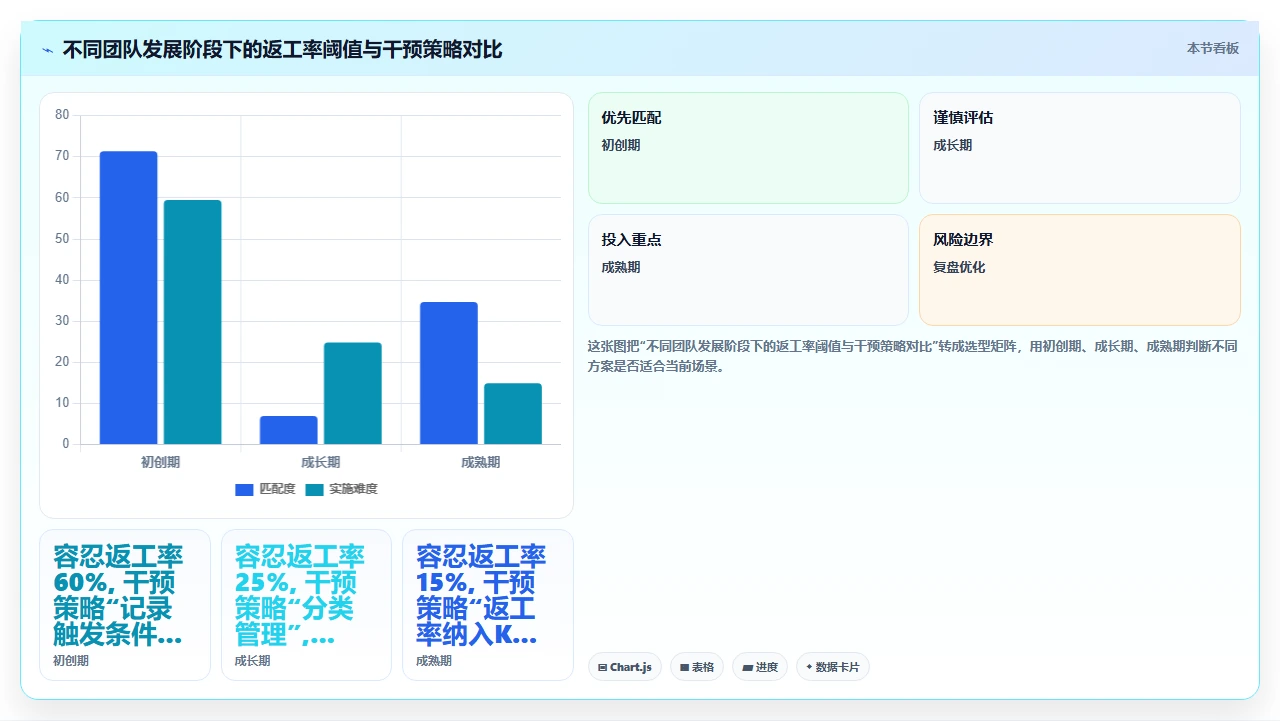The width and height of the screenshot is (1280, 721).
Task: Click the description paragraph starting 这张图把
Action: [x=913, y=356]
